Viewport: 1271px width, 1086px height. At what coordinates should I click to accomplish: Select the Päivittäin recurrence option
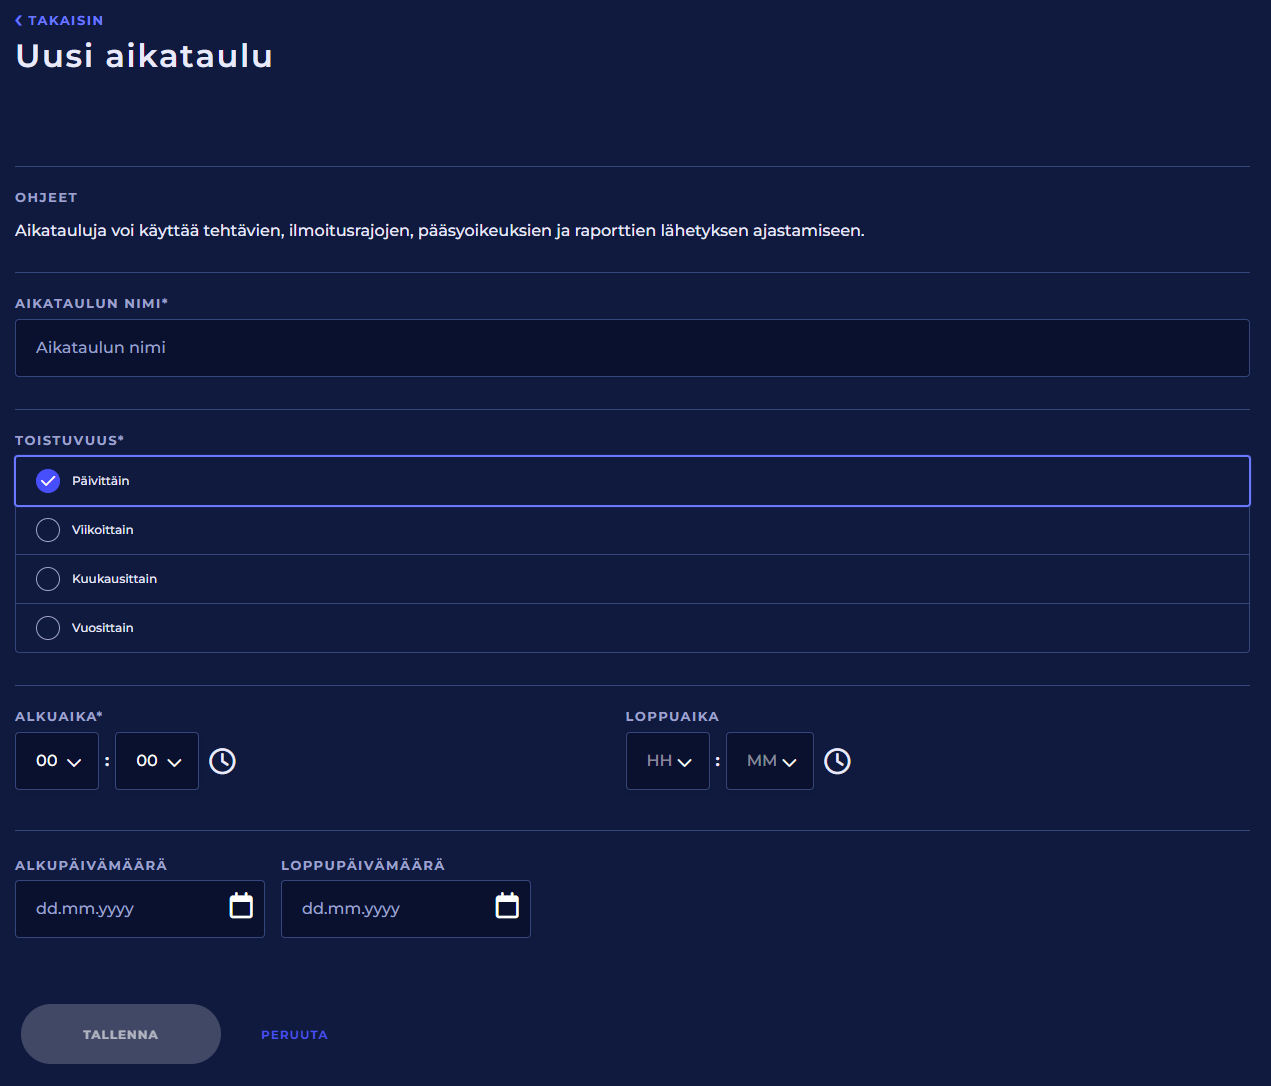pos(48,481)
